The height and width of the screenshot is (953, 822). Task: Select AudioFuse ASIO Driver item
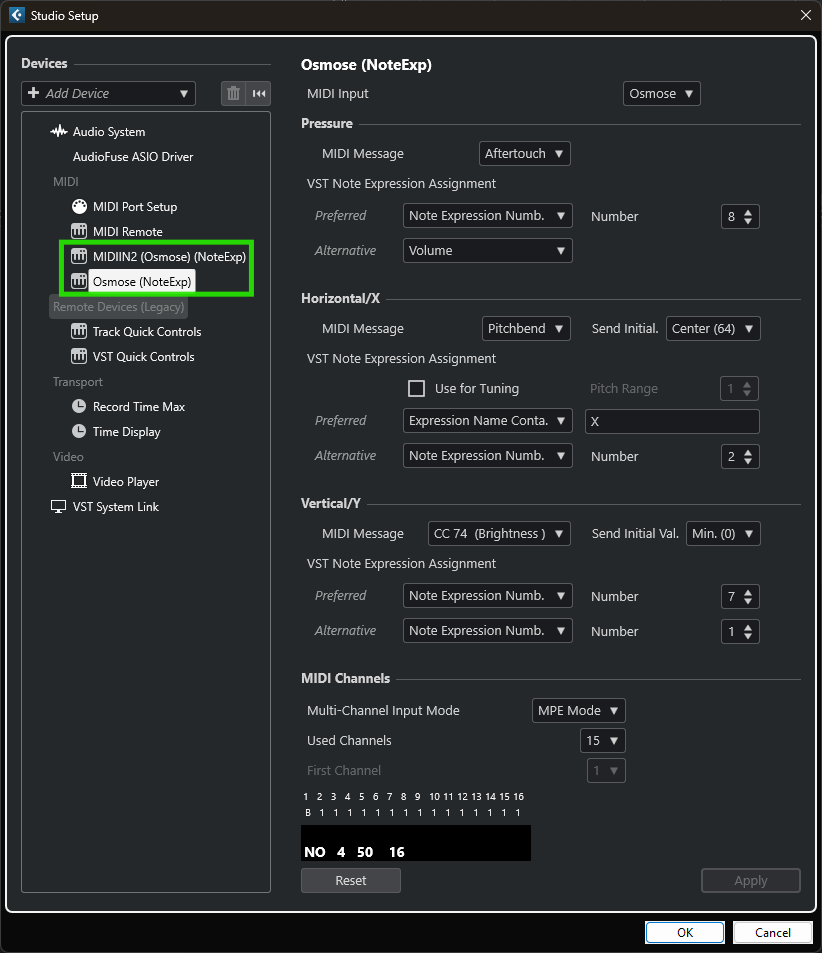tap(132, 157)
